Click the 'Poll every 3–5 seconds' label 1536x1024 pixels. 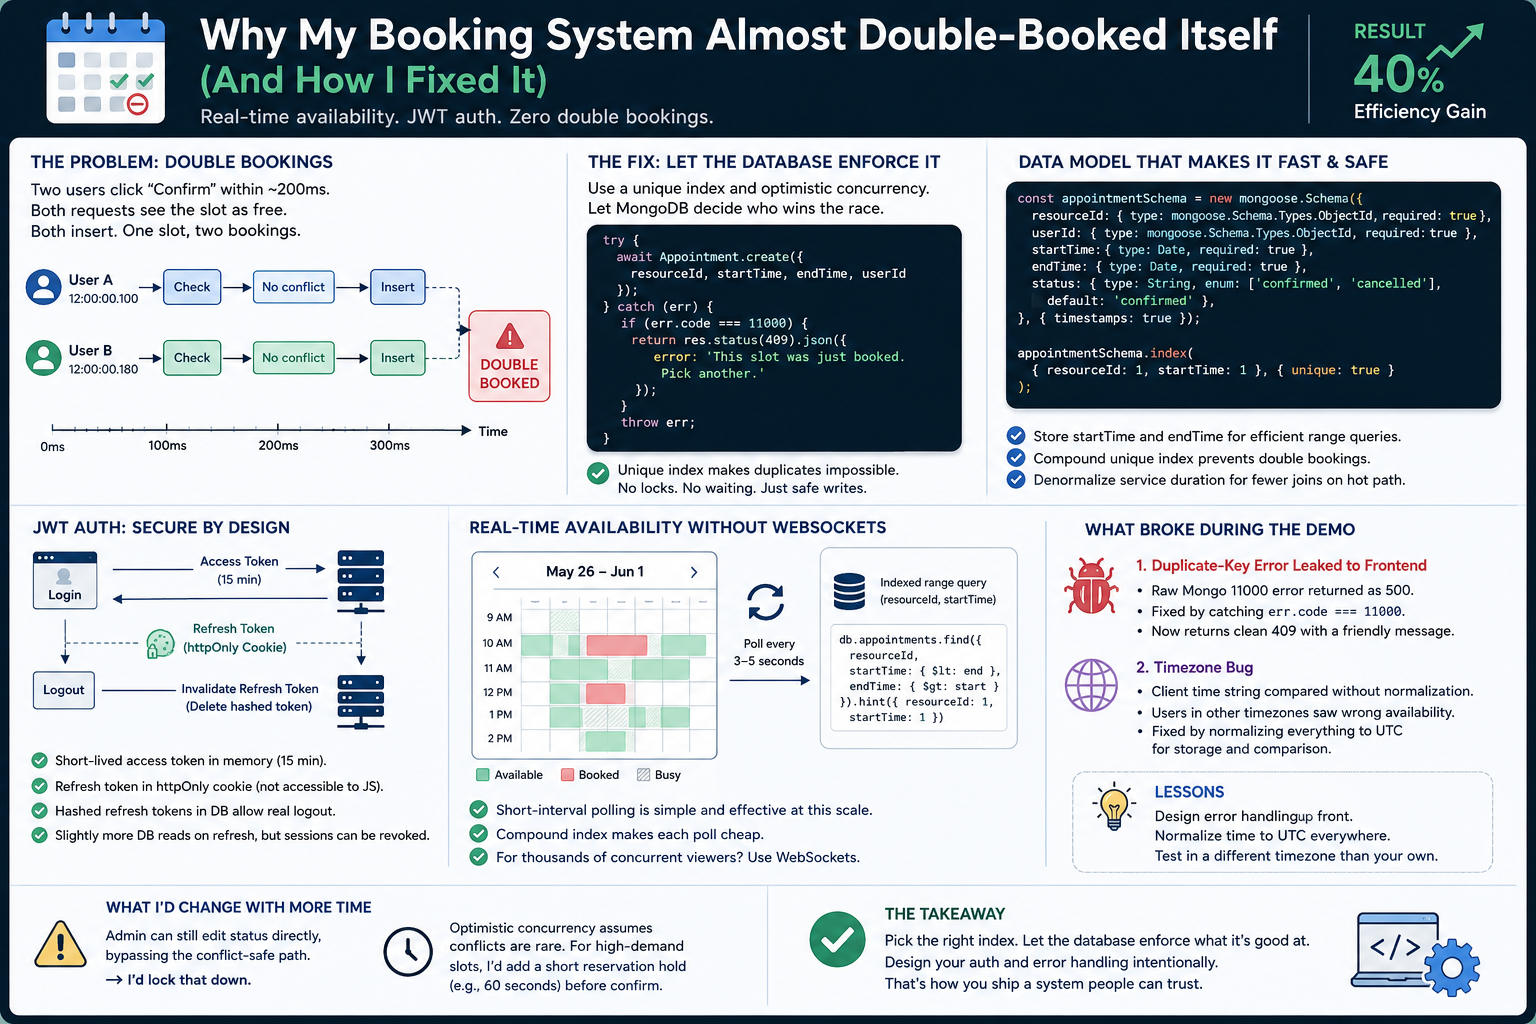[769, 652]
